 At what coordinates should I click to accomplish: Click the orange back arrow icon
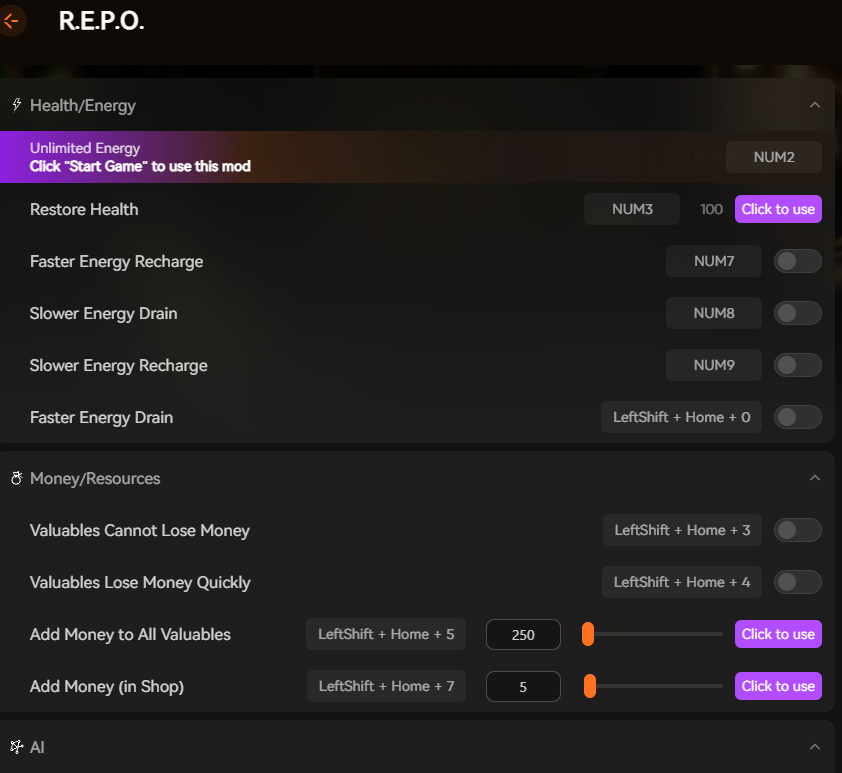11,20
